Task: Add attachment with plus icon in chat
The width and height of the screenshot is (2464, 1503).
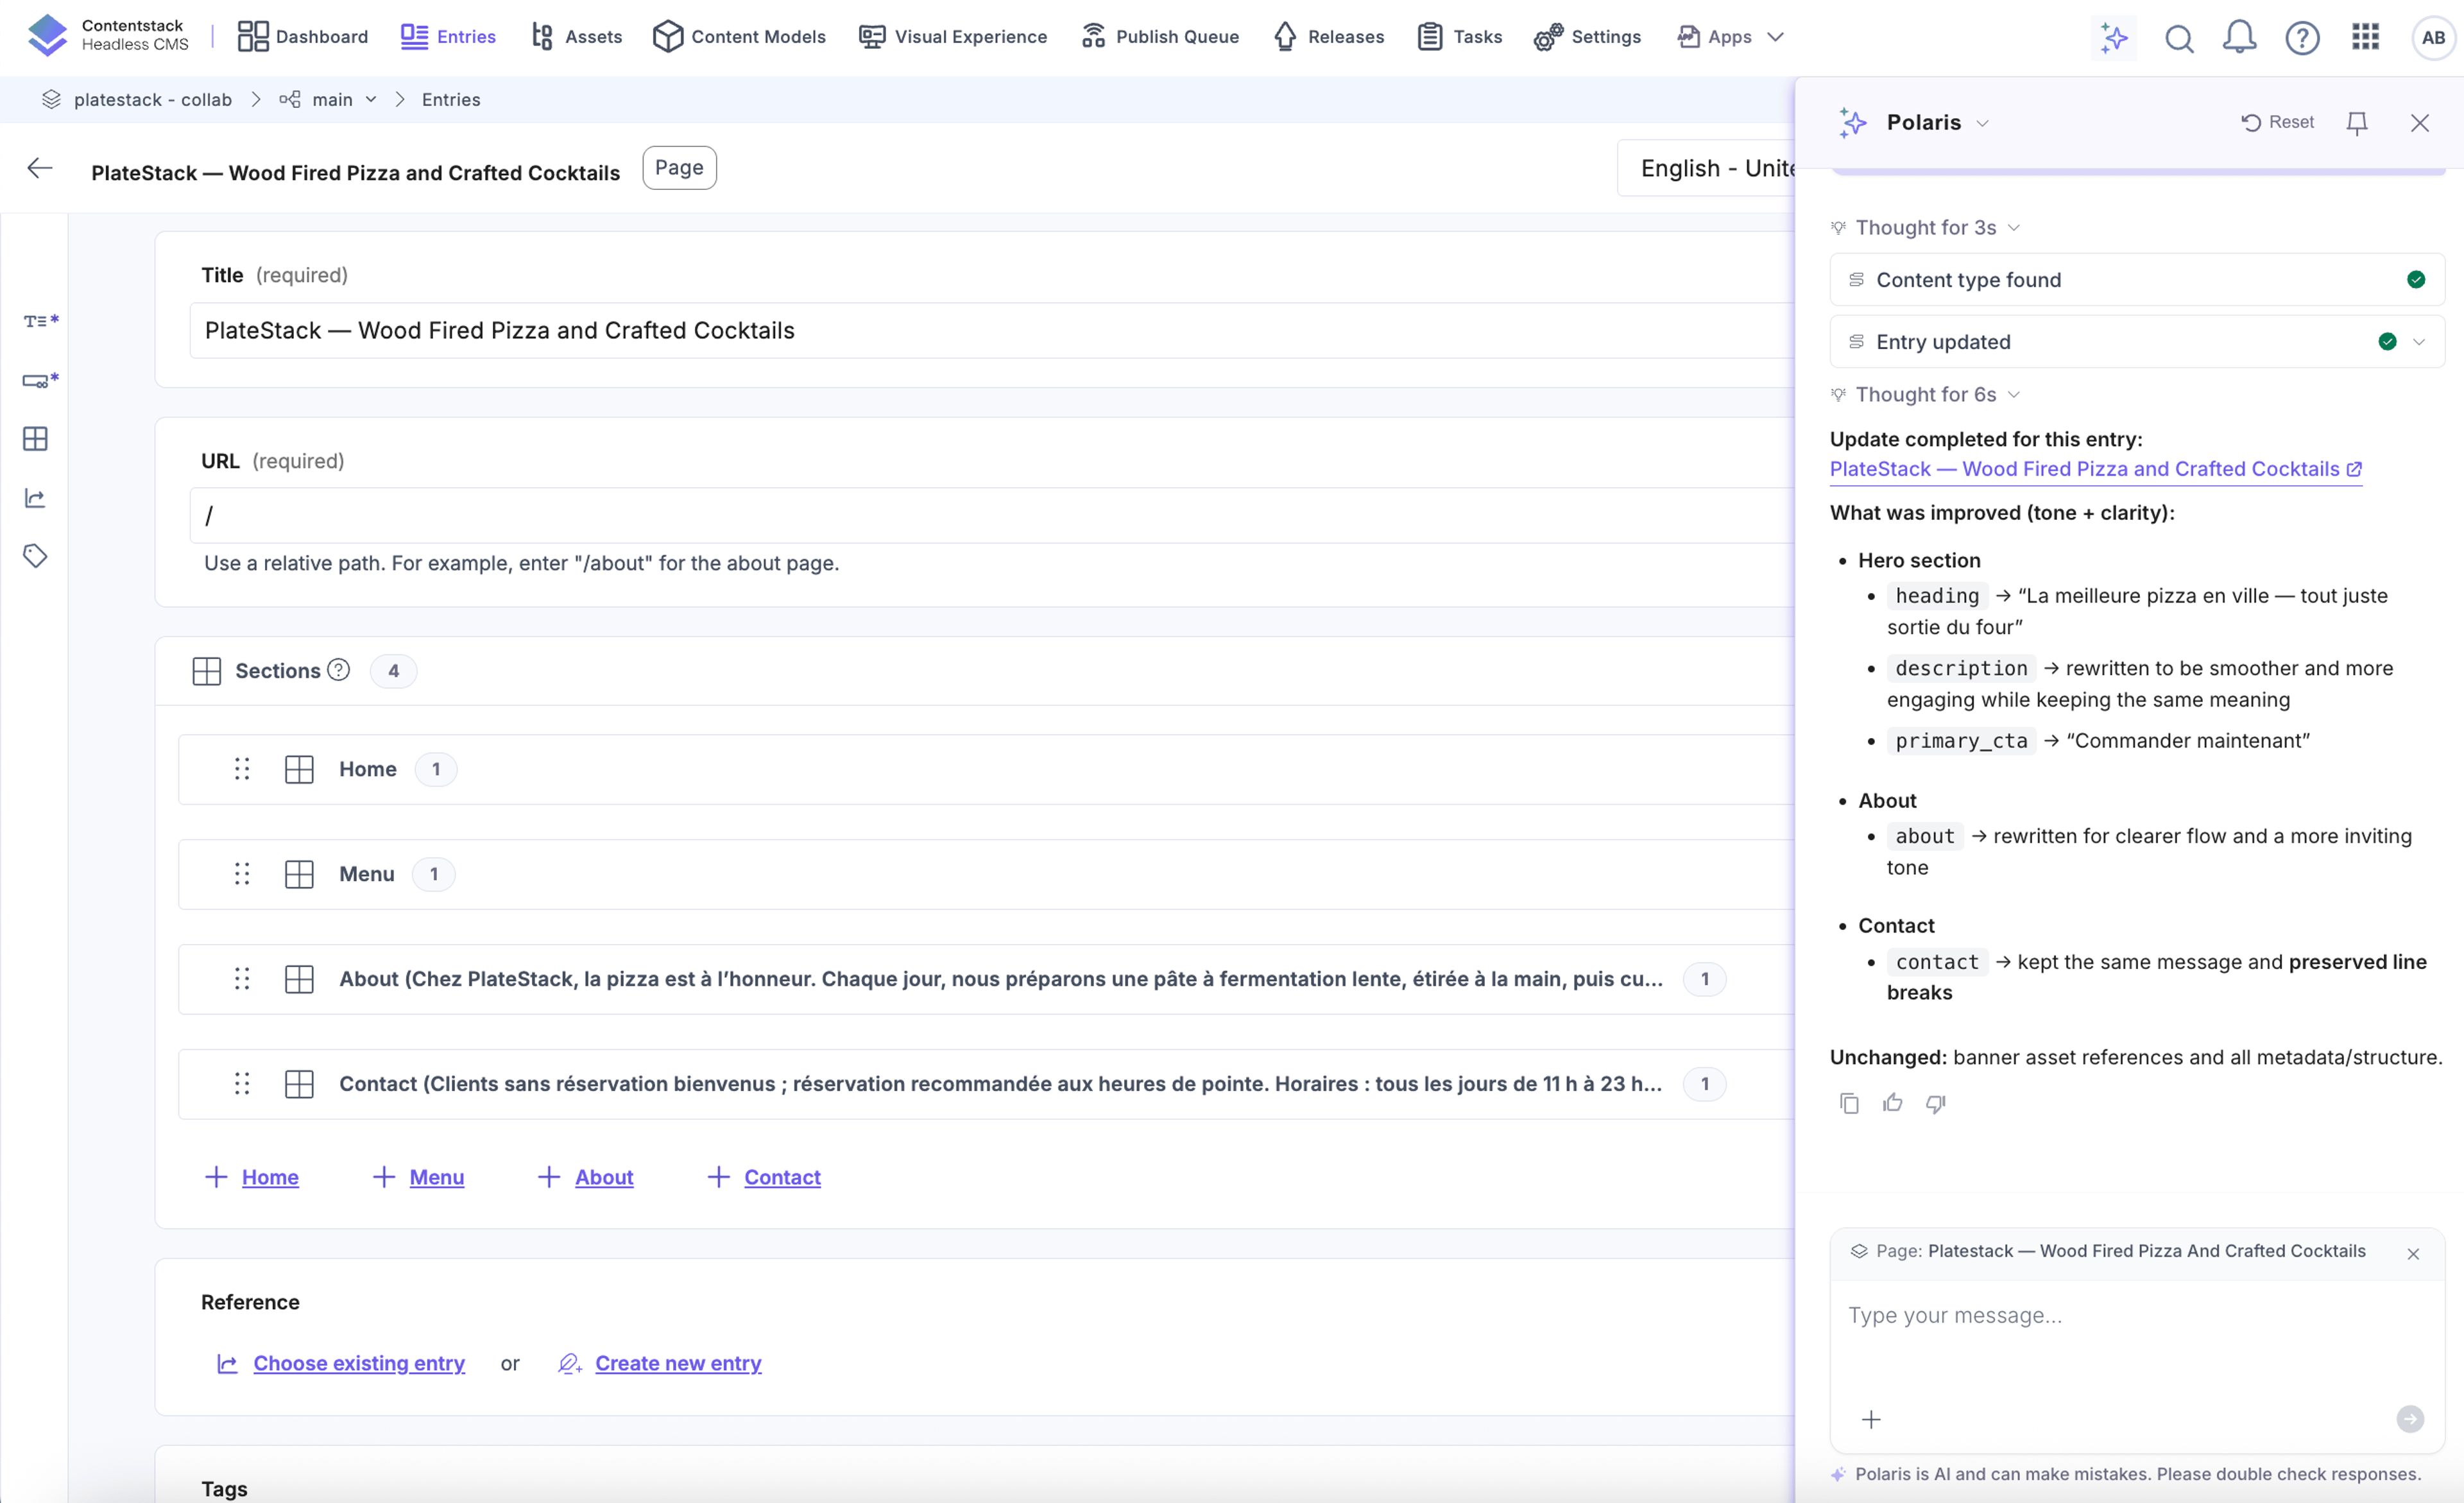Action: click(1871, 1419)
